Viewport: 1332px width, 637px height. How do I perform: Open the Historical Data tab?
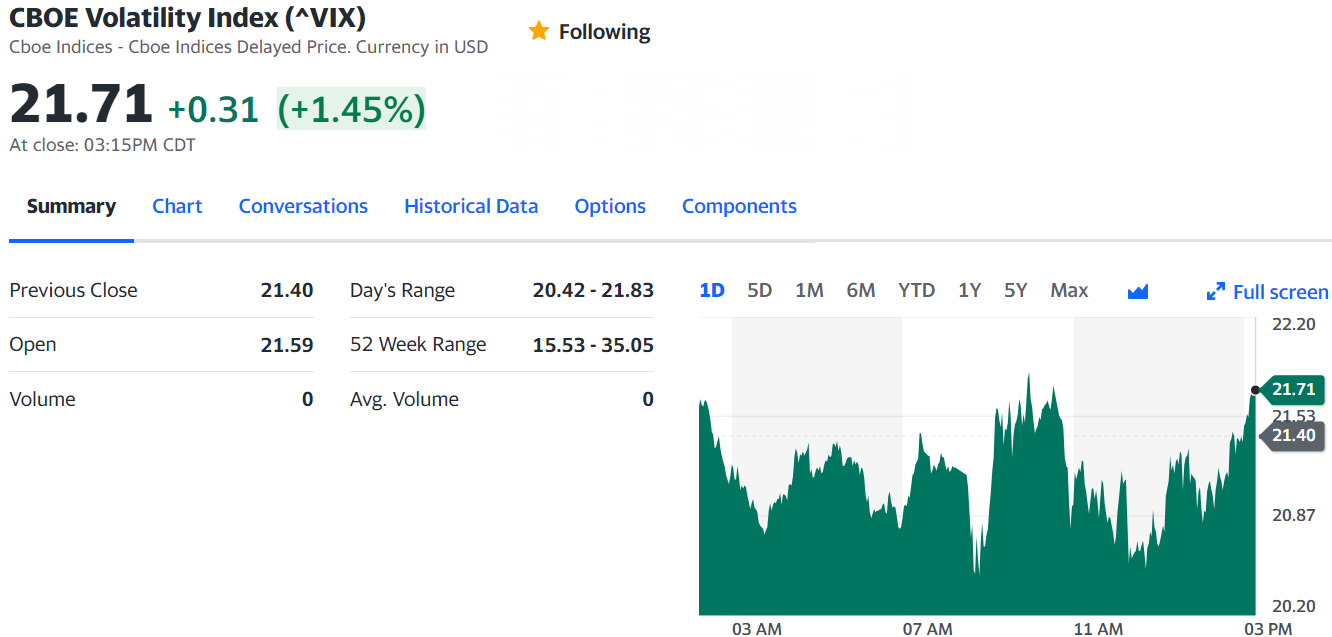point(471,206)
